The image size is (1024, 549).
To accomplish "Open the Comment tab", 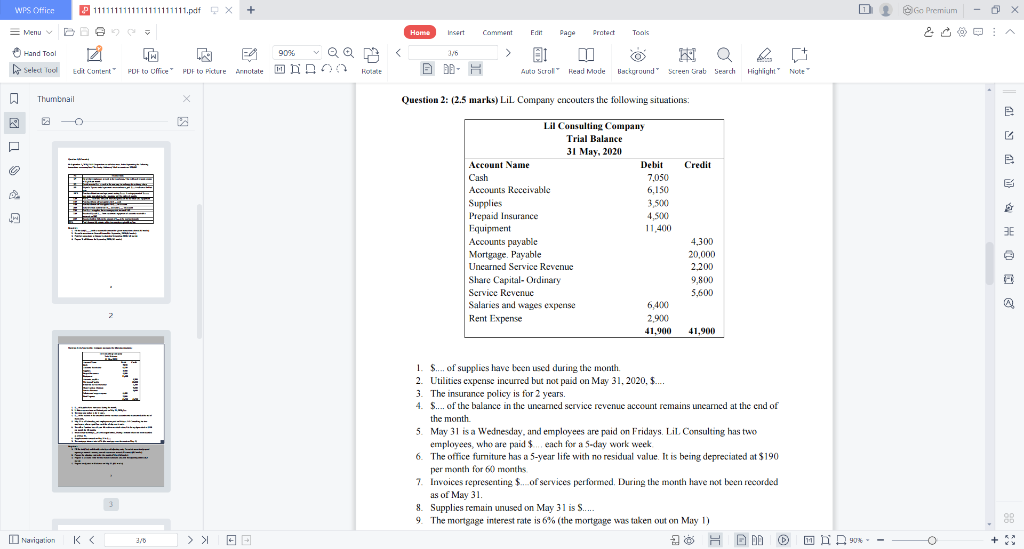I will [498, 32].
